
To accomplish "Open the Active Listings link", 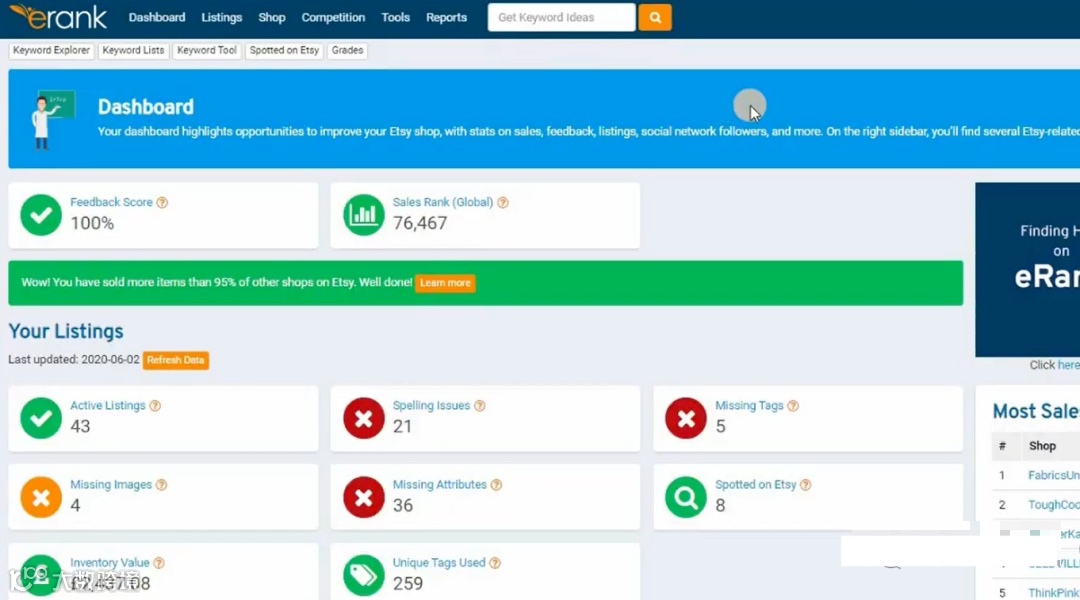I will pyautogui.click(x=107, y=406).
